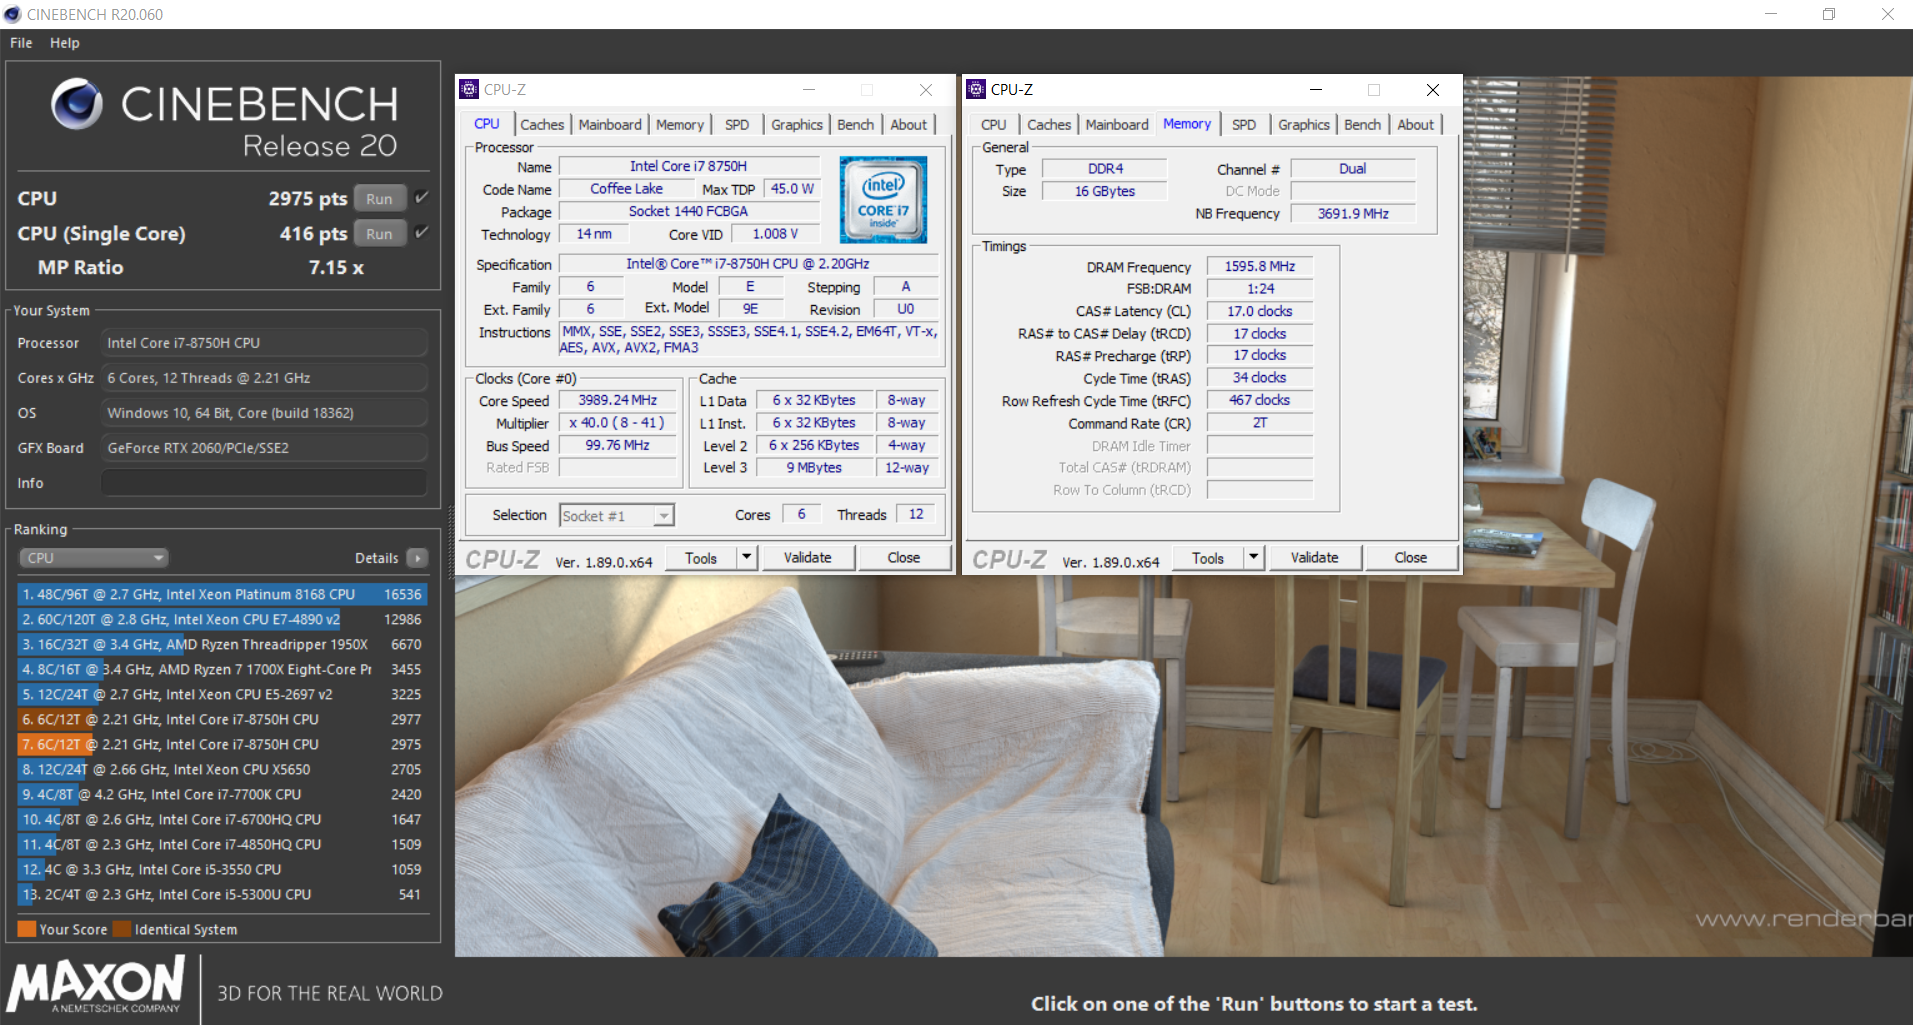Switch to Caches tab in right CPU-Z
This screenshot has height=1025, width=1913.
pyautogui.click(x=1049, y=124)
